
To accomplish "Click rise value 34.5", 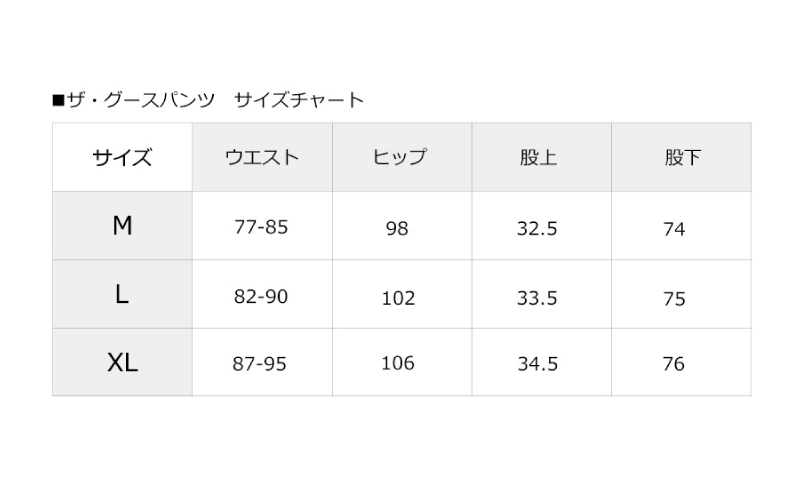I will (538, 364).
